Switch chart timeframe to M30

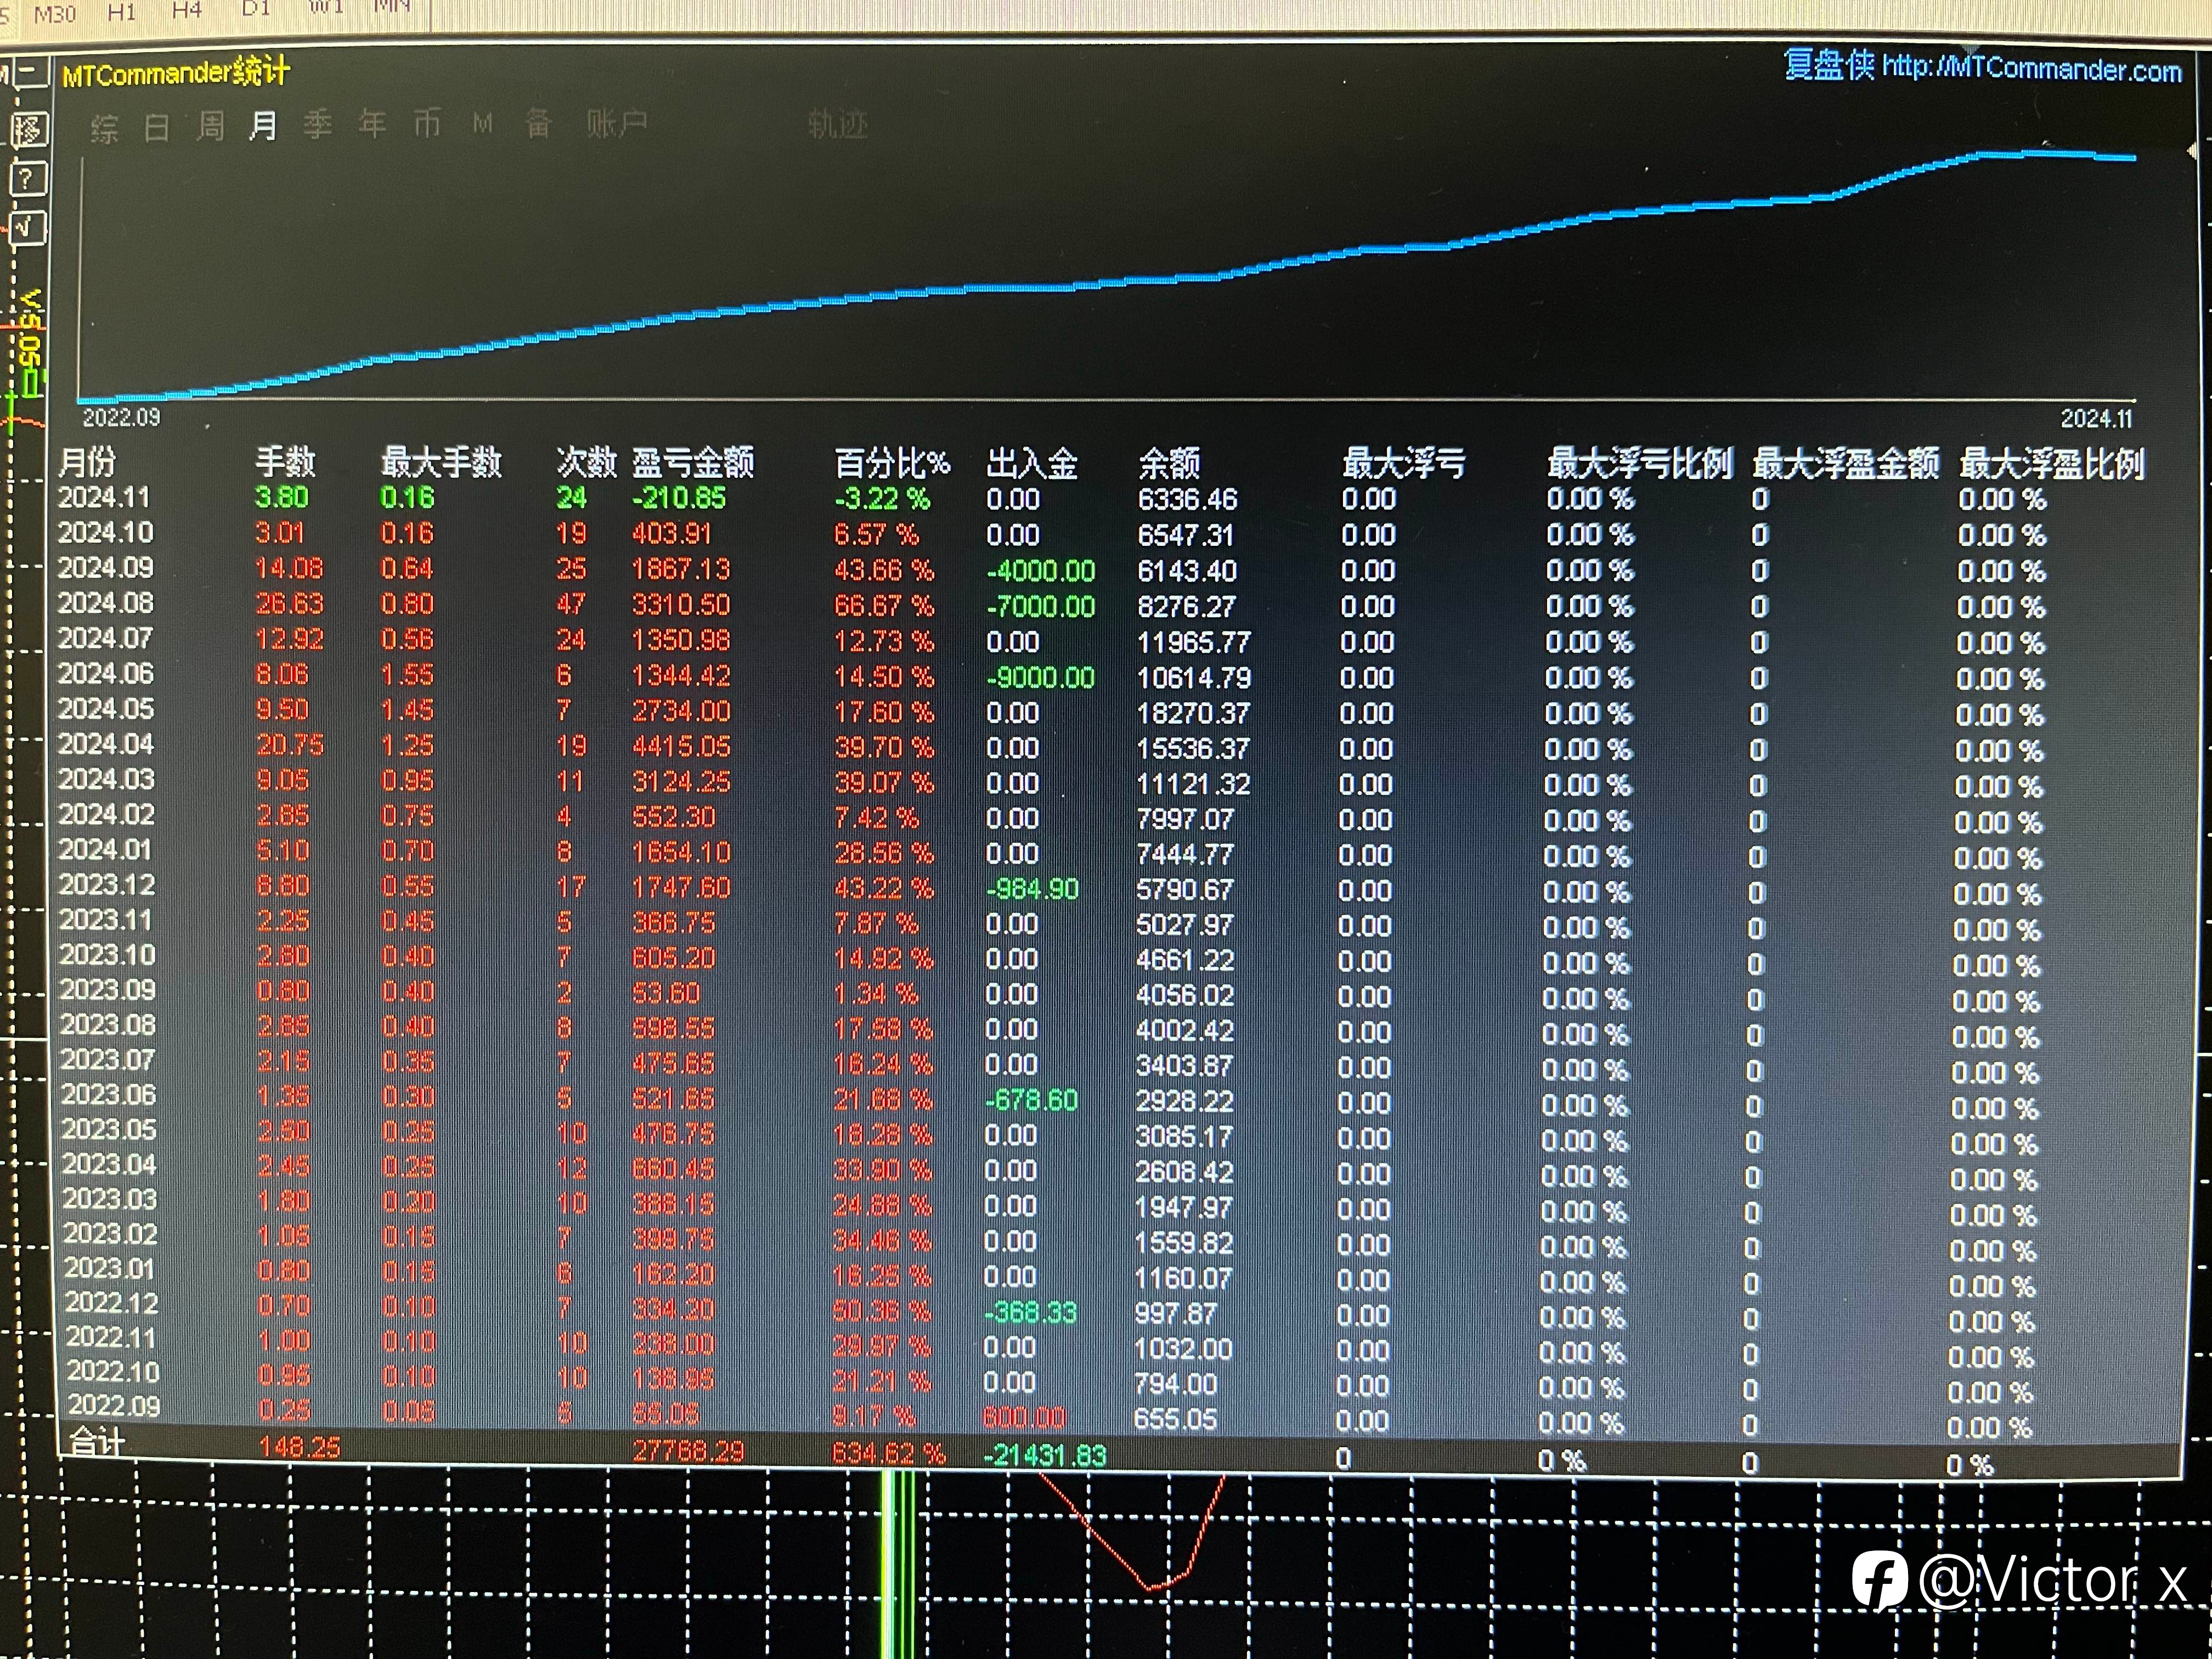click(54, 14)
